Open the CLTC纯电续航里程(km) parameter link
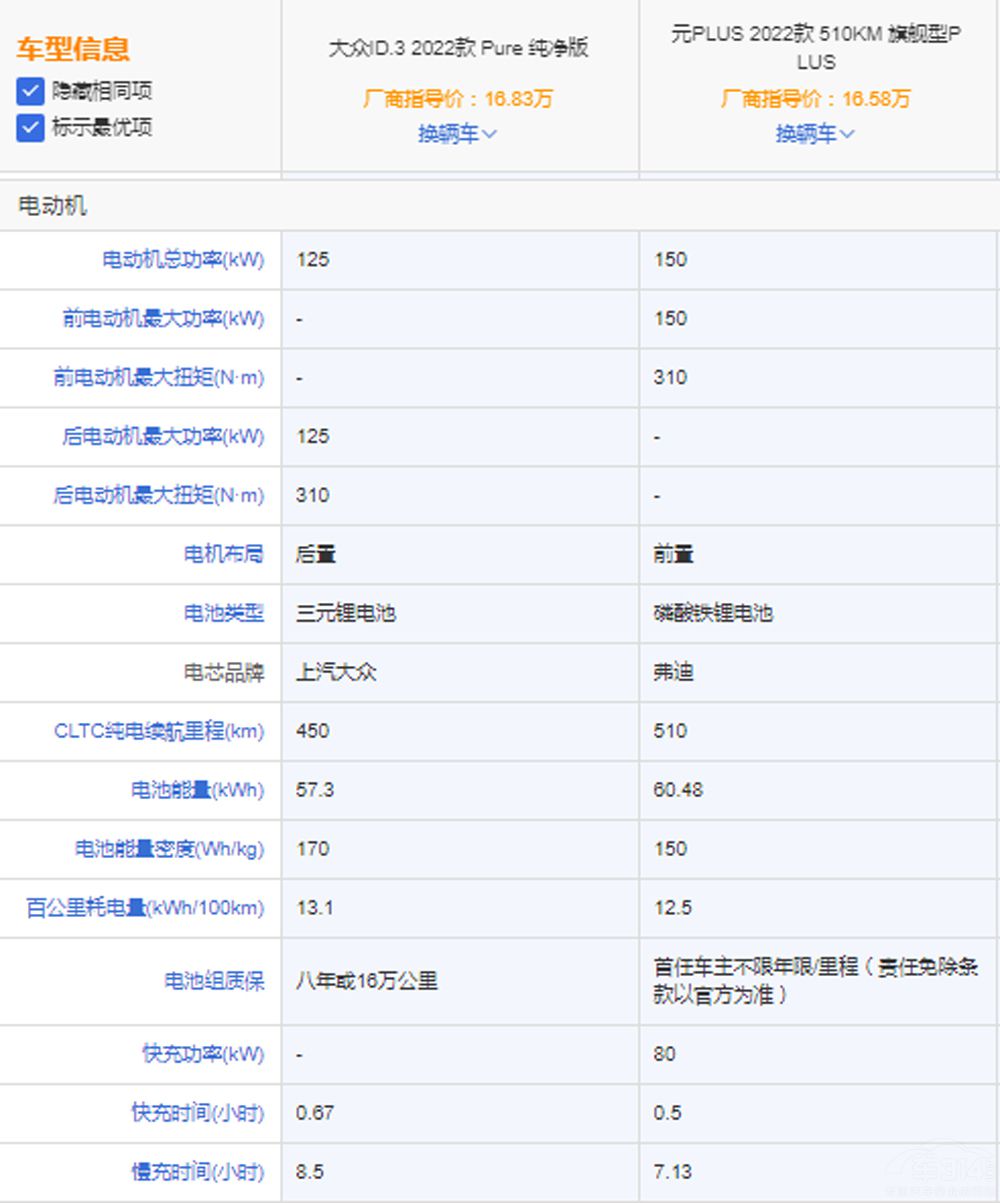 click(159, 732)
